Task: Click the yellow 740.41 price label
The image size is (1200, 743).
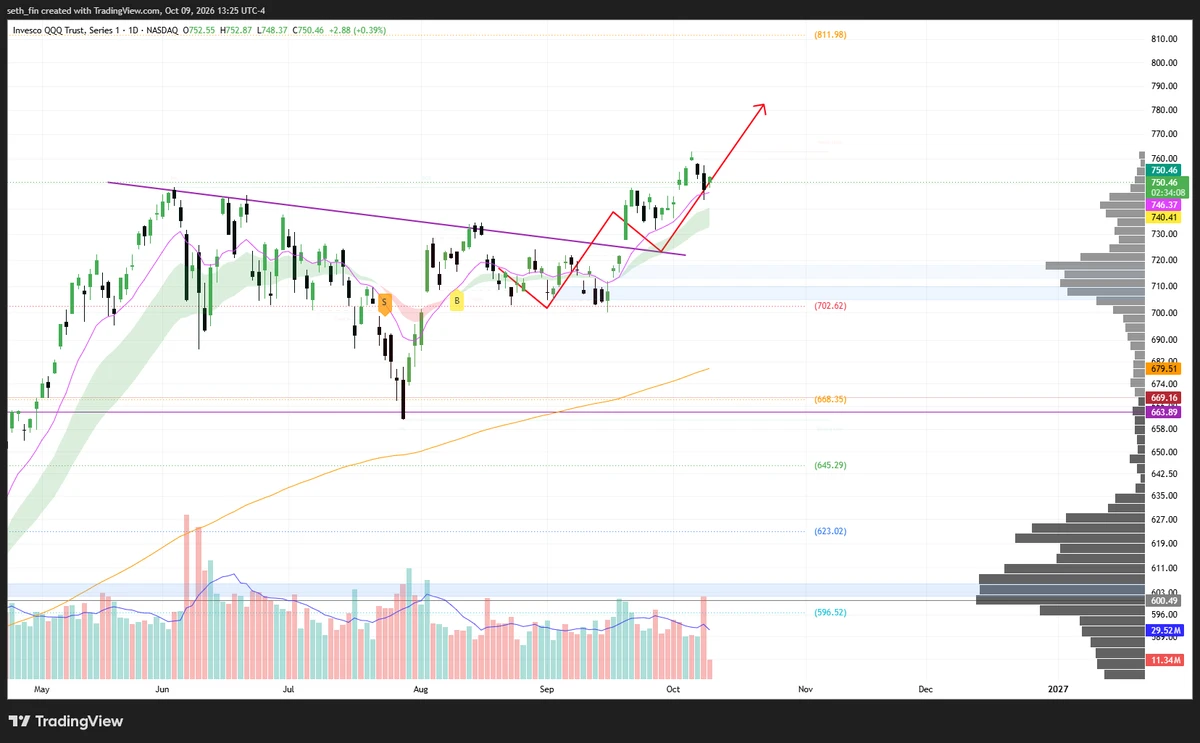Action: click(x=1165, y=217)
